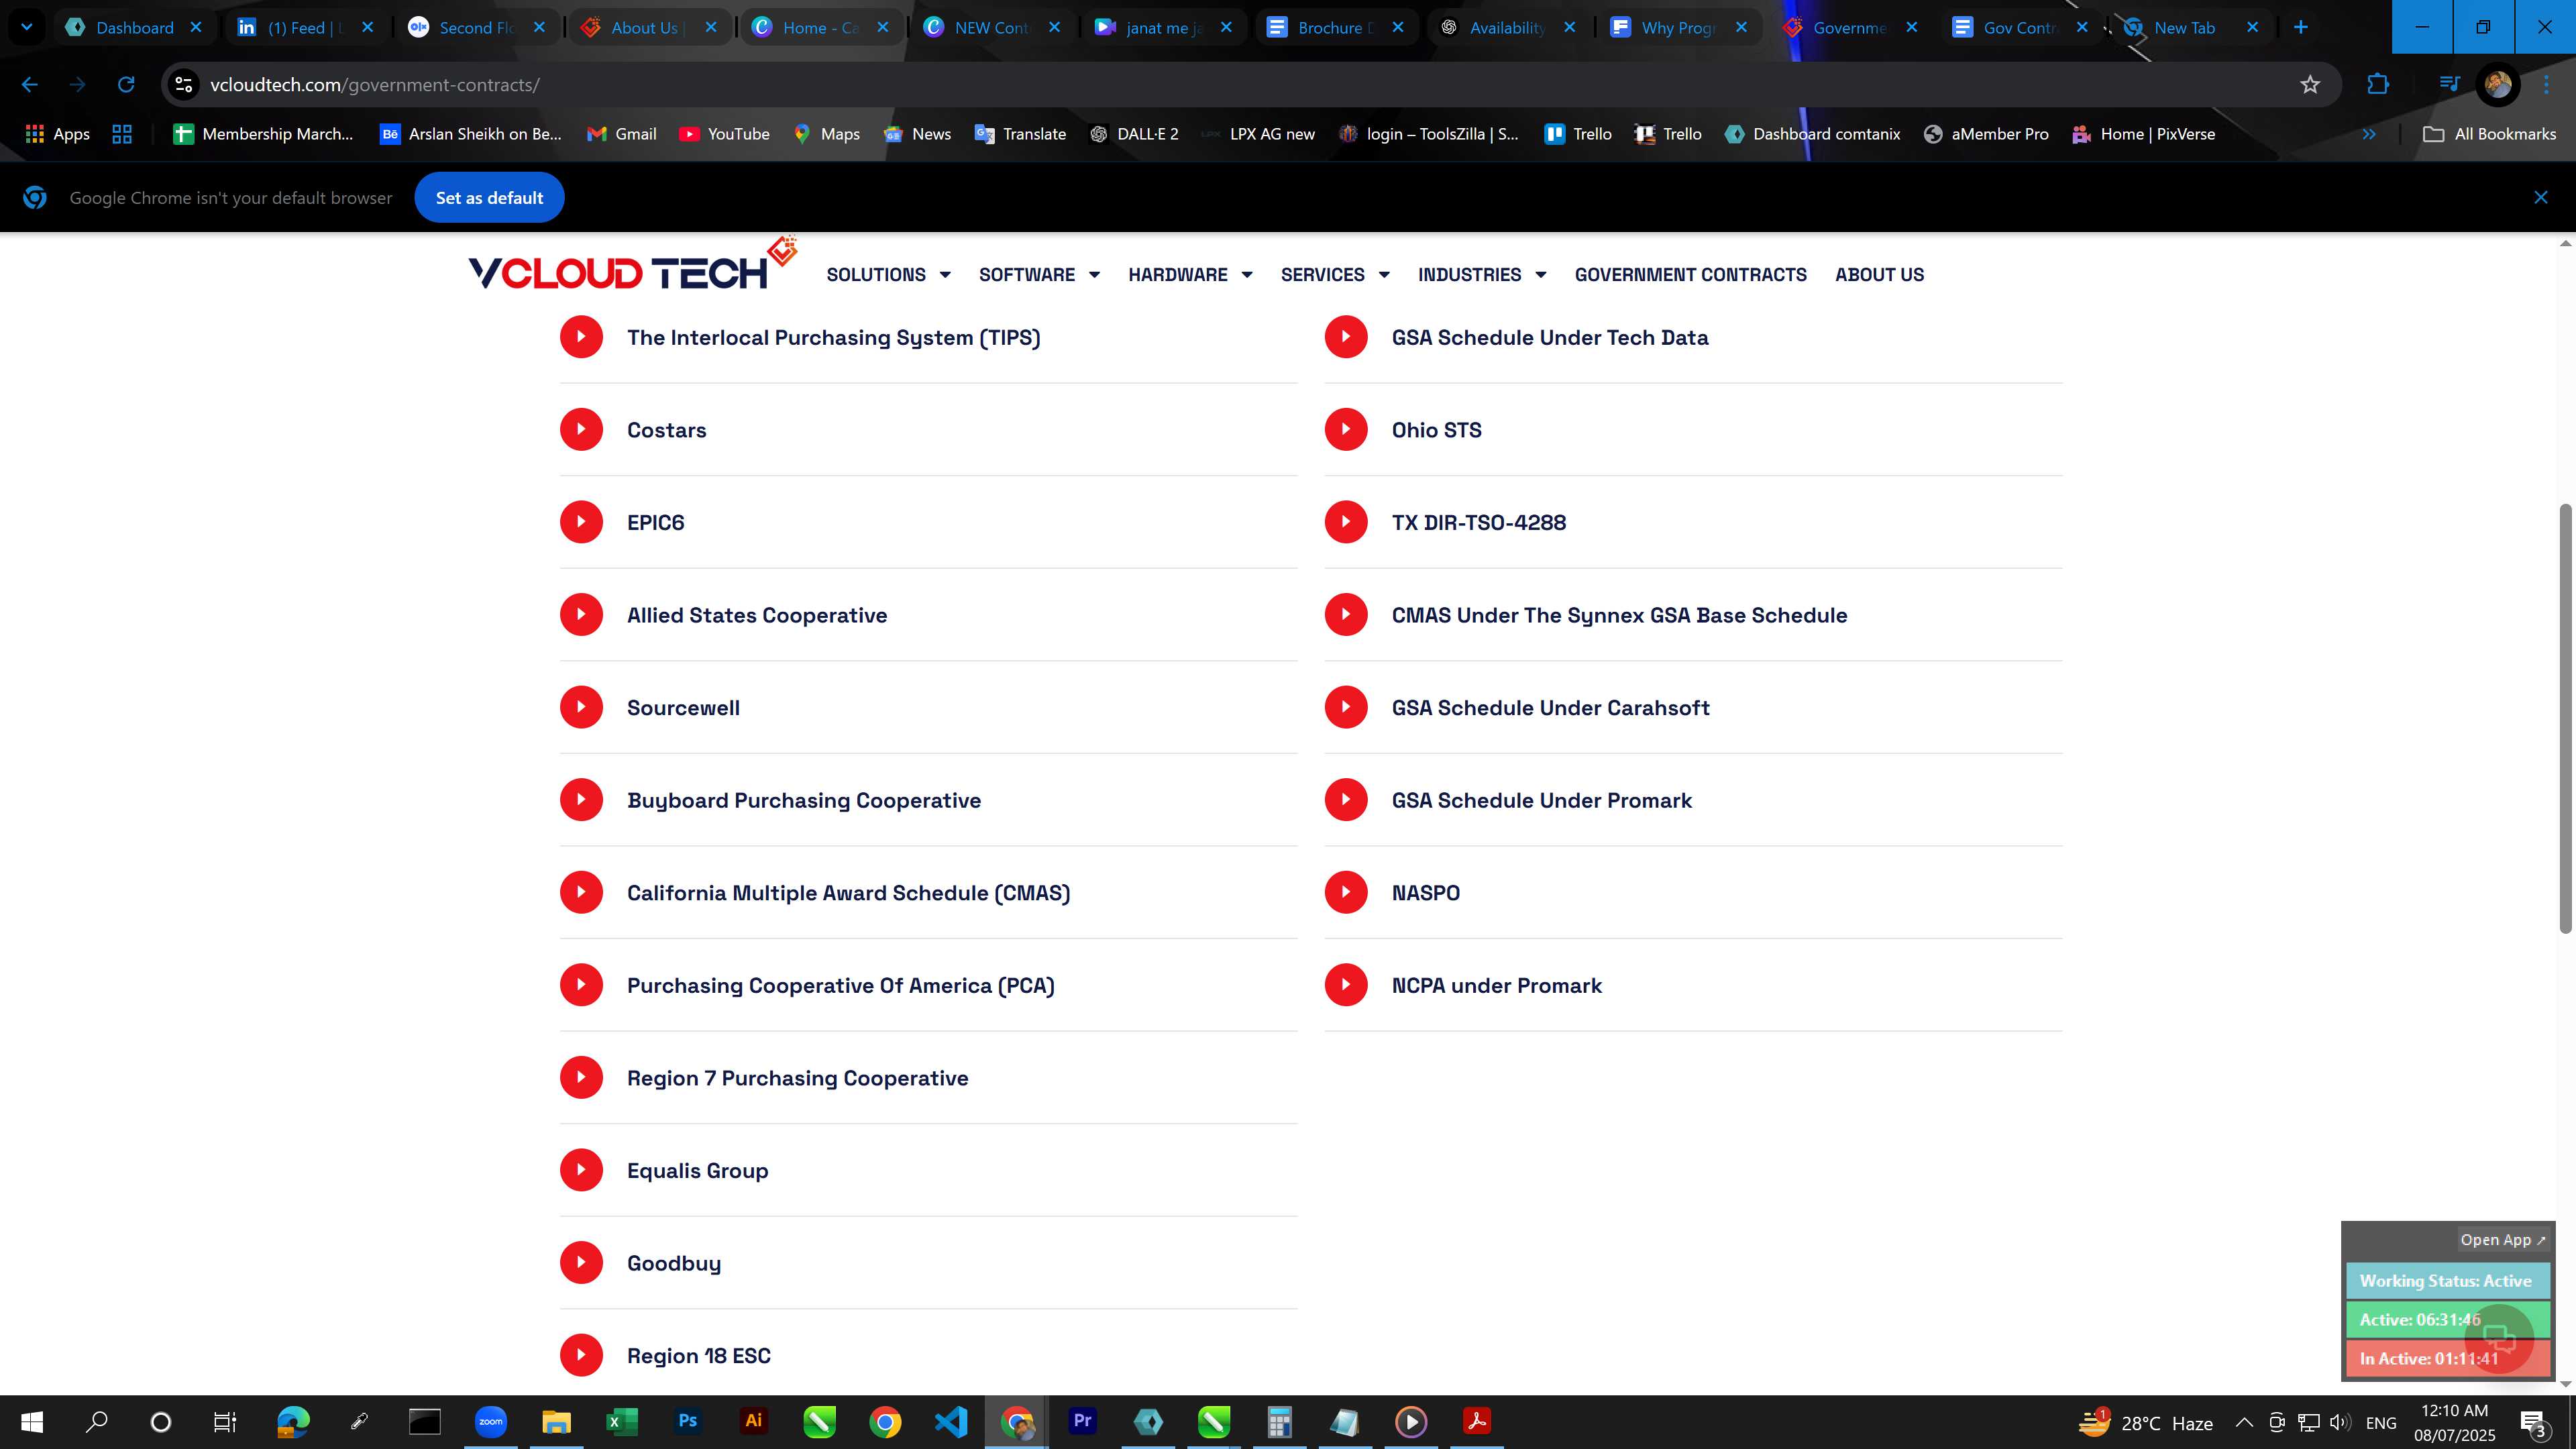Open ABOUT US nav item
The width and height of the screenshot is (2576, 1449).
pos(1879,275)
